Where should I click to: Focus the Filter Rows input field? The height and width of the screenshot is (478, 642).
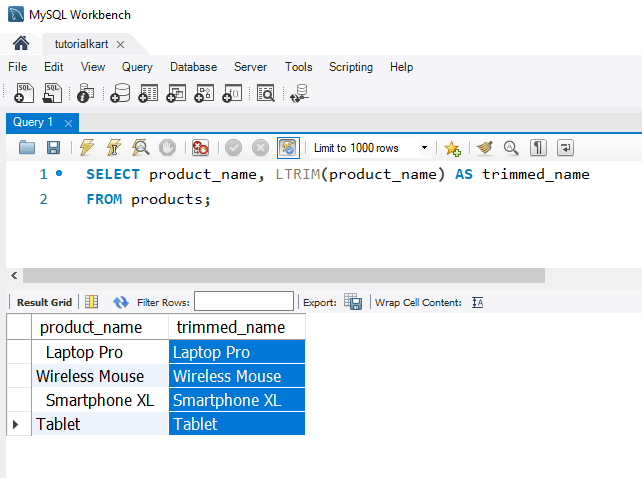tap(244, 301)
